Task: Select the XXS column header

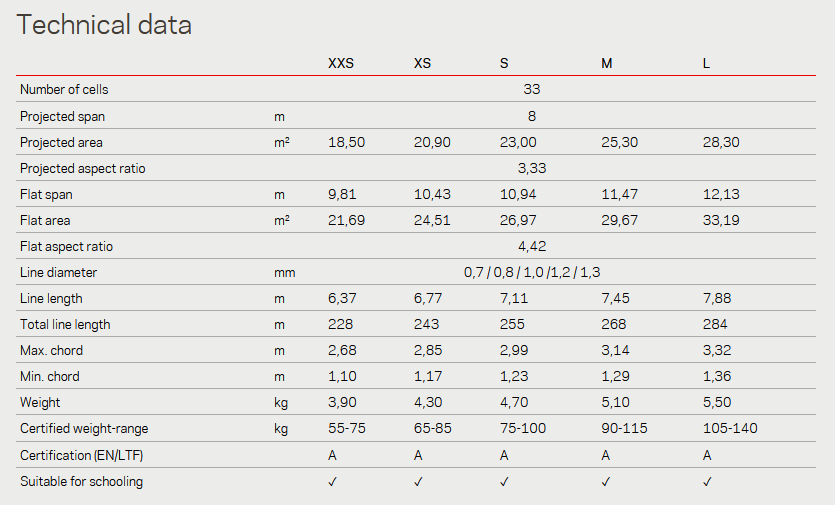Action: click(341, 63)
